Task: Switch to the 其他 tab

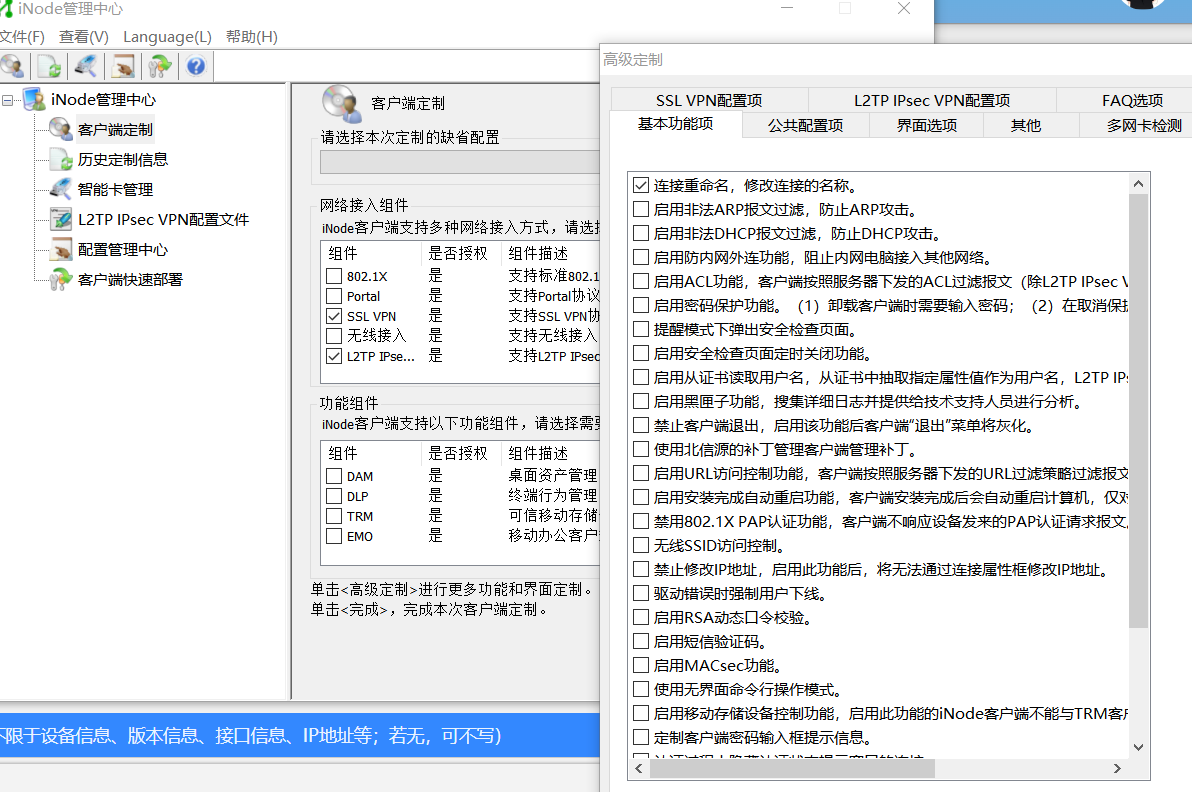Action: (x=1026, y=125)
